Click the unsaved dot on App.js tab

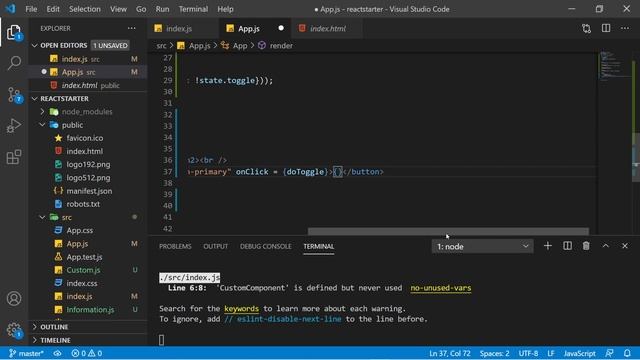point(281,28)
